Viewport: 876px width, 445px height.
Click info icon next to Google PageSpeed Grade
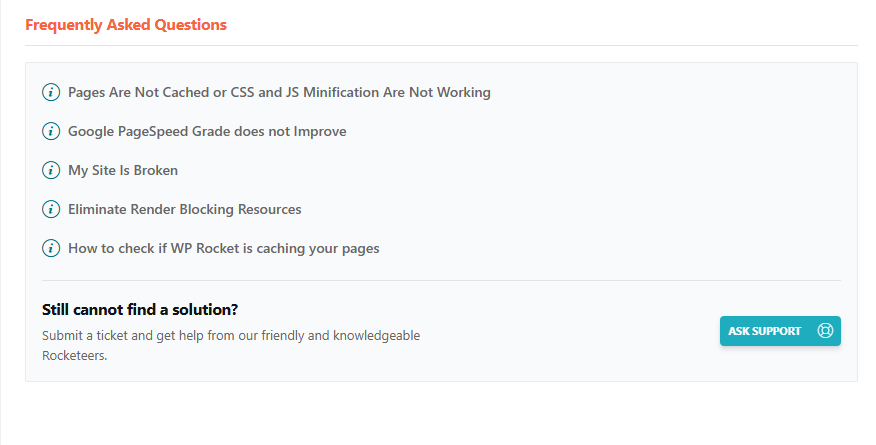coord(51,131)
